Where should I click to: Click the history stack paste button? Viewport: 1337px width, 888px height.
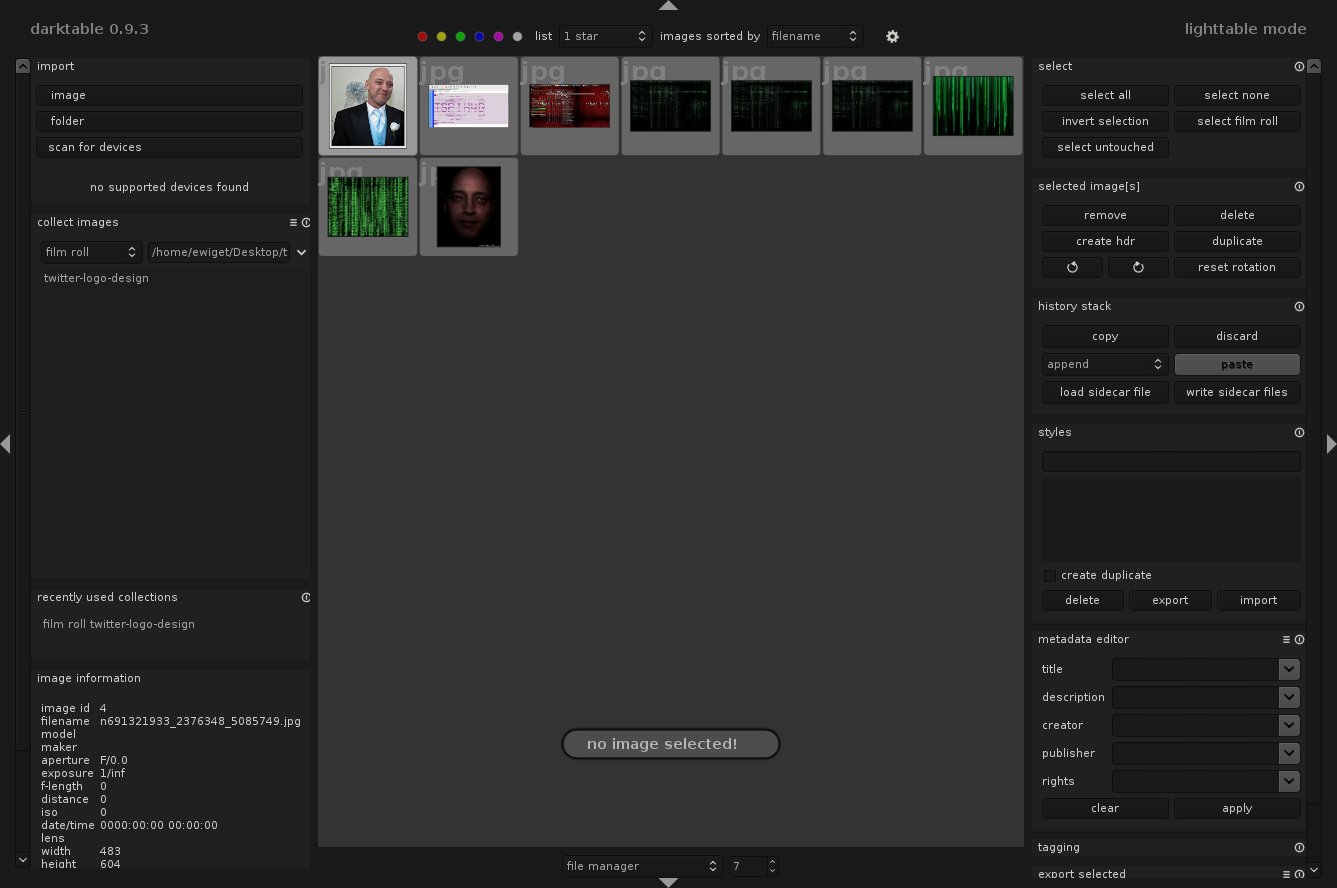pyautogui.click(x=1237, y=364)
